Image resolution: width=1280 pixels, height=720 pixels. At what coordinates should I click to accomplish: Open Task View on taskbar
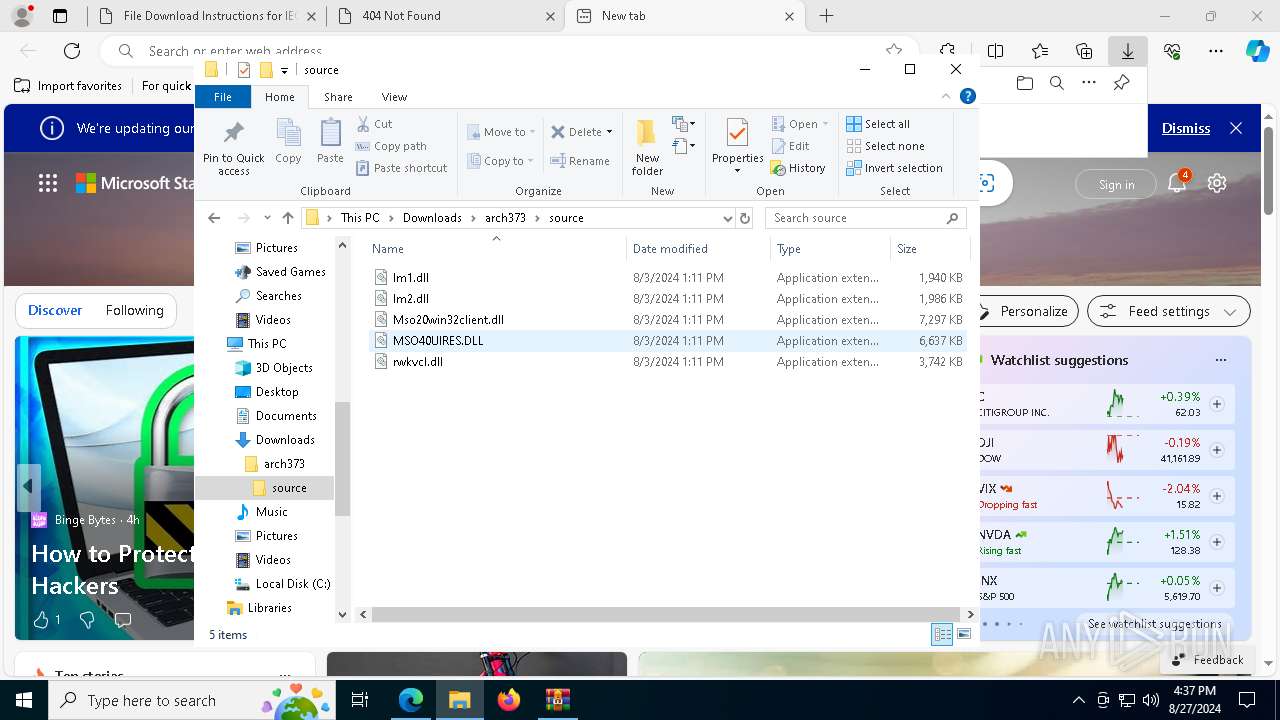360,700
